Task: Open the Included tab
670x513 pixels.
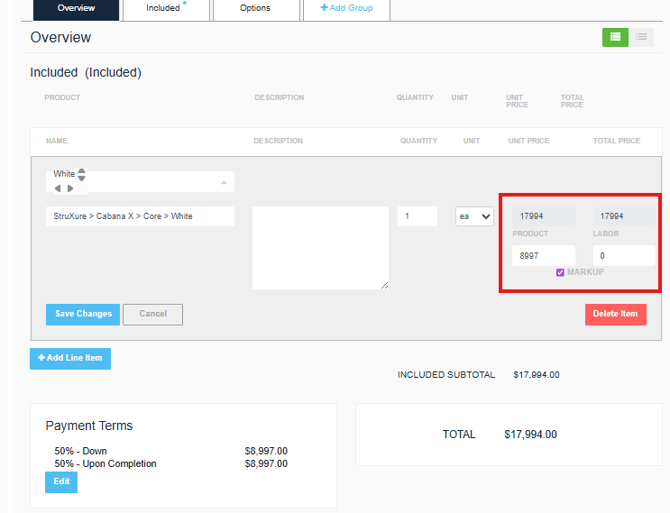Action: [x=166, y=9]
